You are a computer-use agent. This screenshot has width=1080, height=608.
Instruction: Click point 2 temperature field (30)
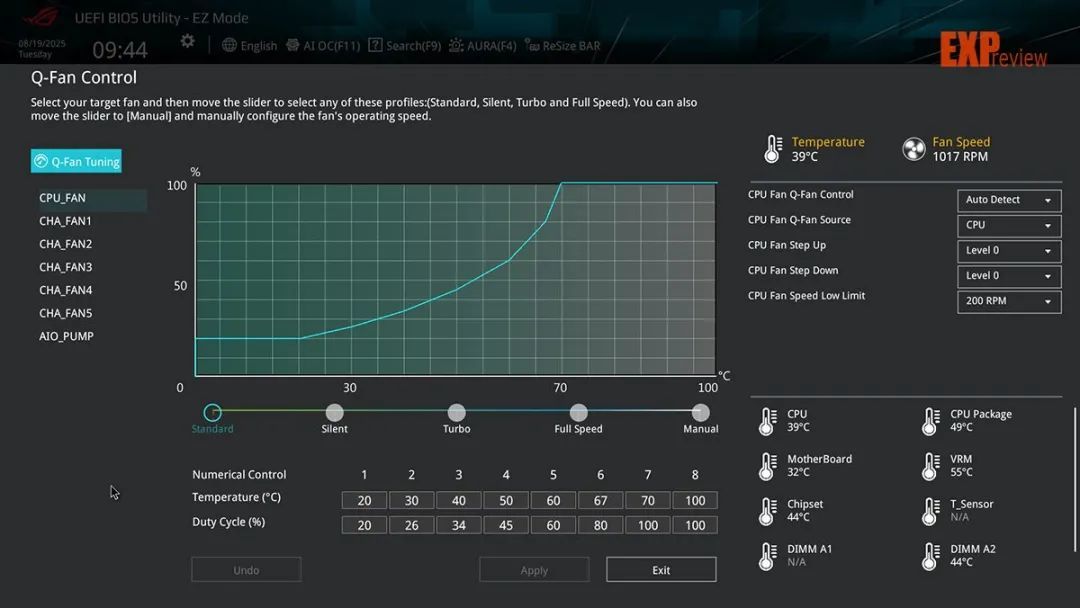tap(411, 501)
